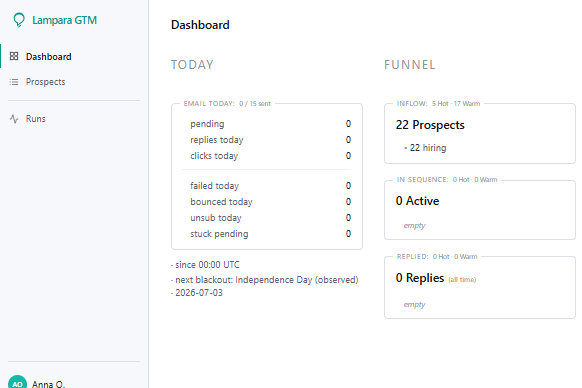
Task: Click the 'since 00:00 UTC' note
Action: click(x=207, y=265)
